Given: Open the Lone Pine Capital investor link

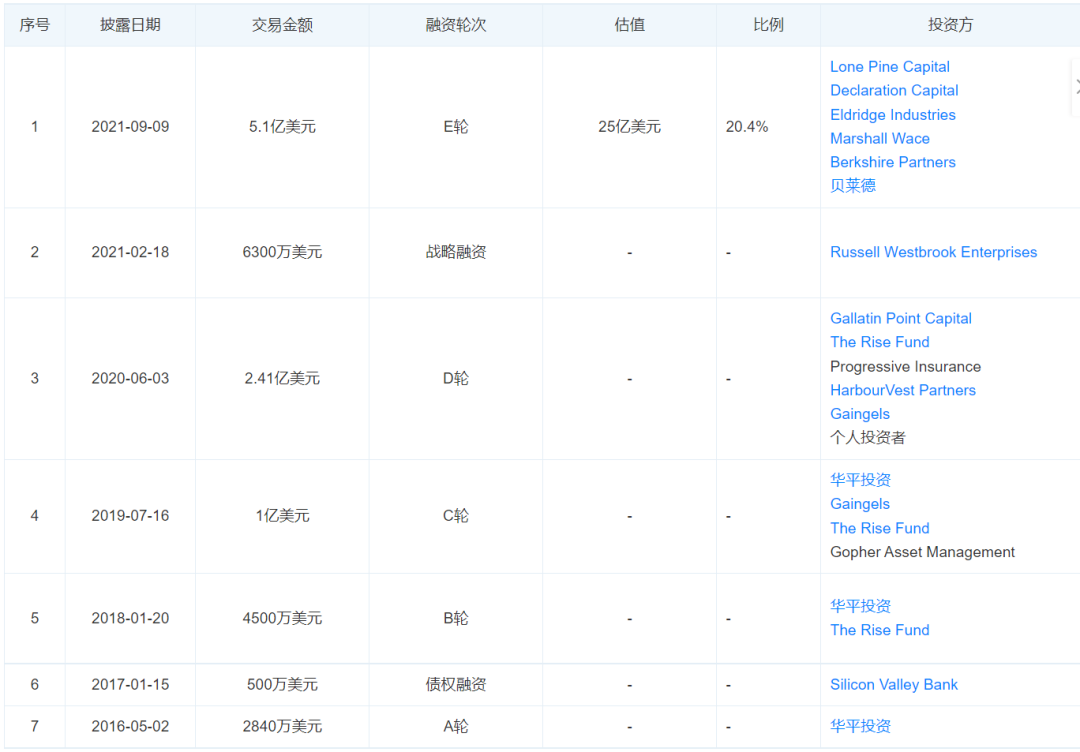Looking at the screenshot, I should point(889,67).
